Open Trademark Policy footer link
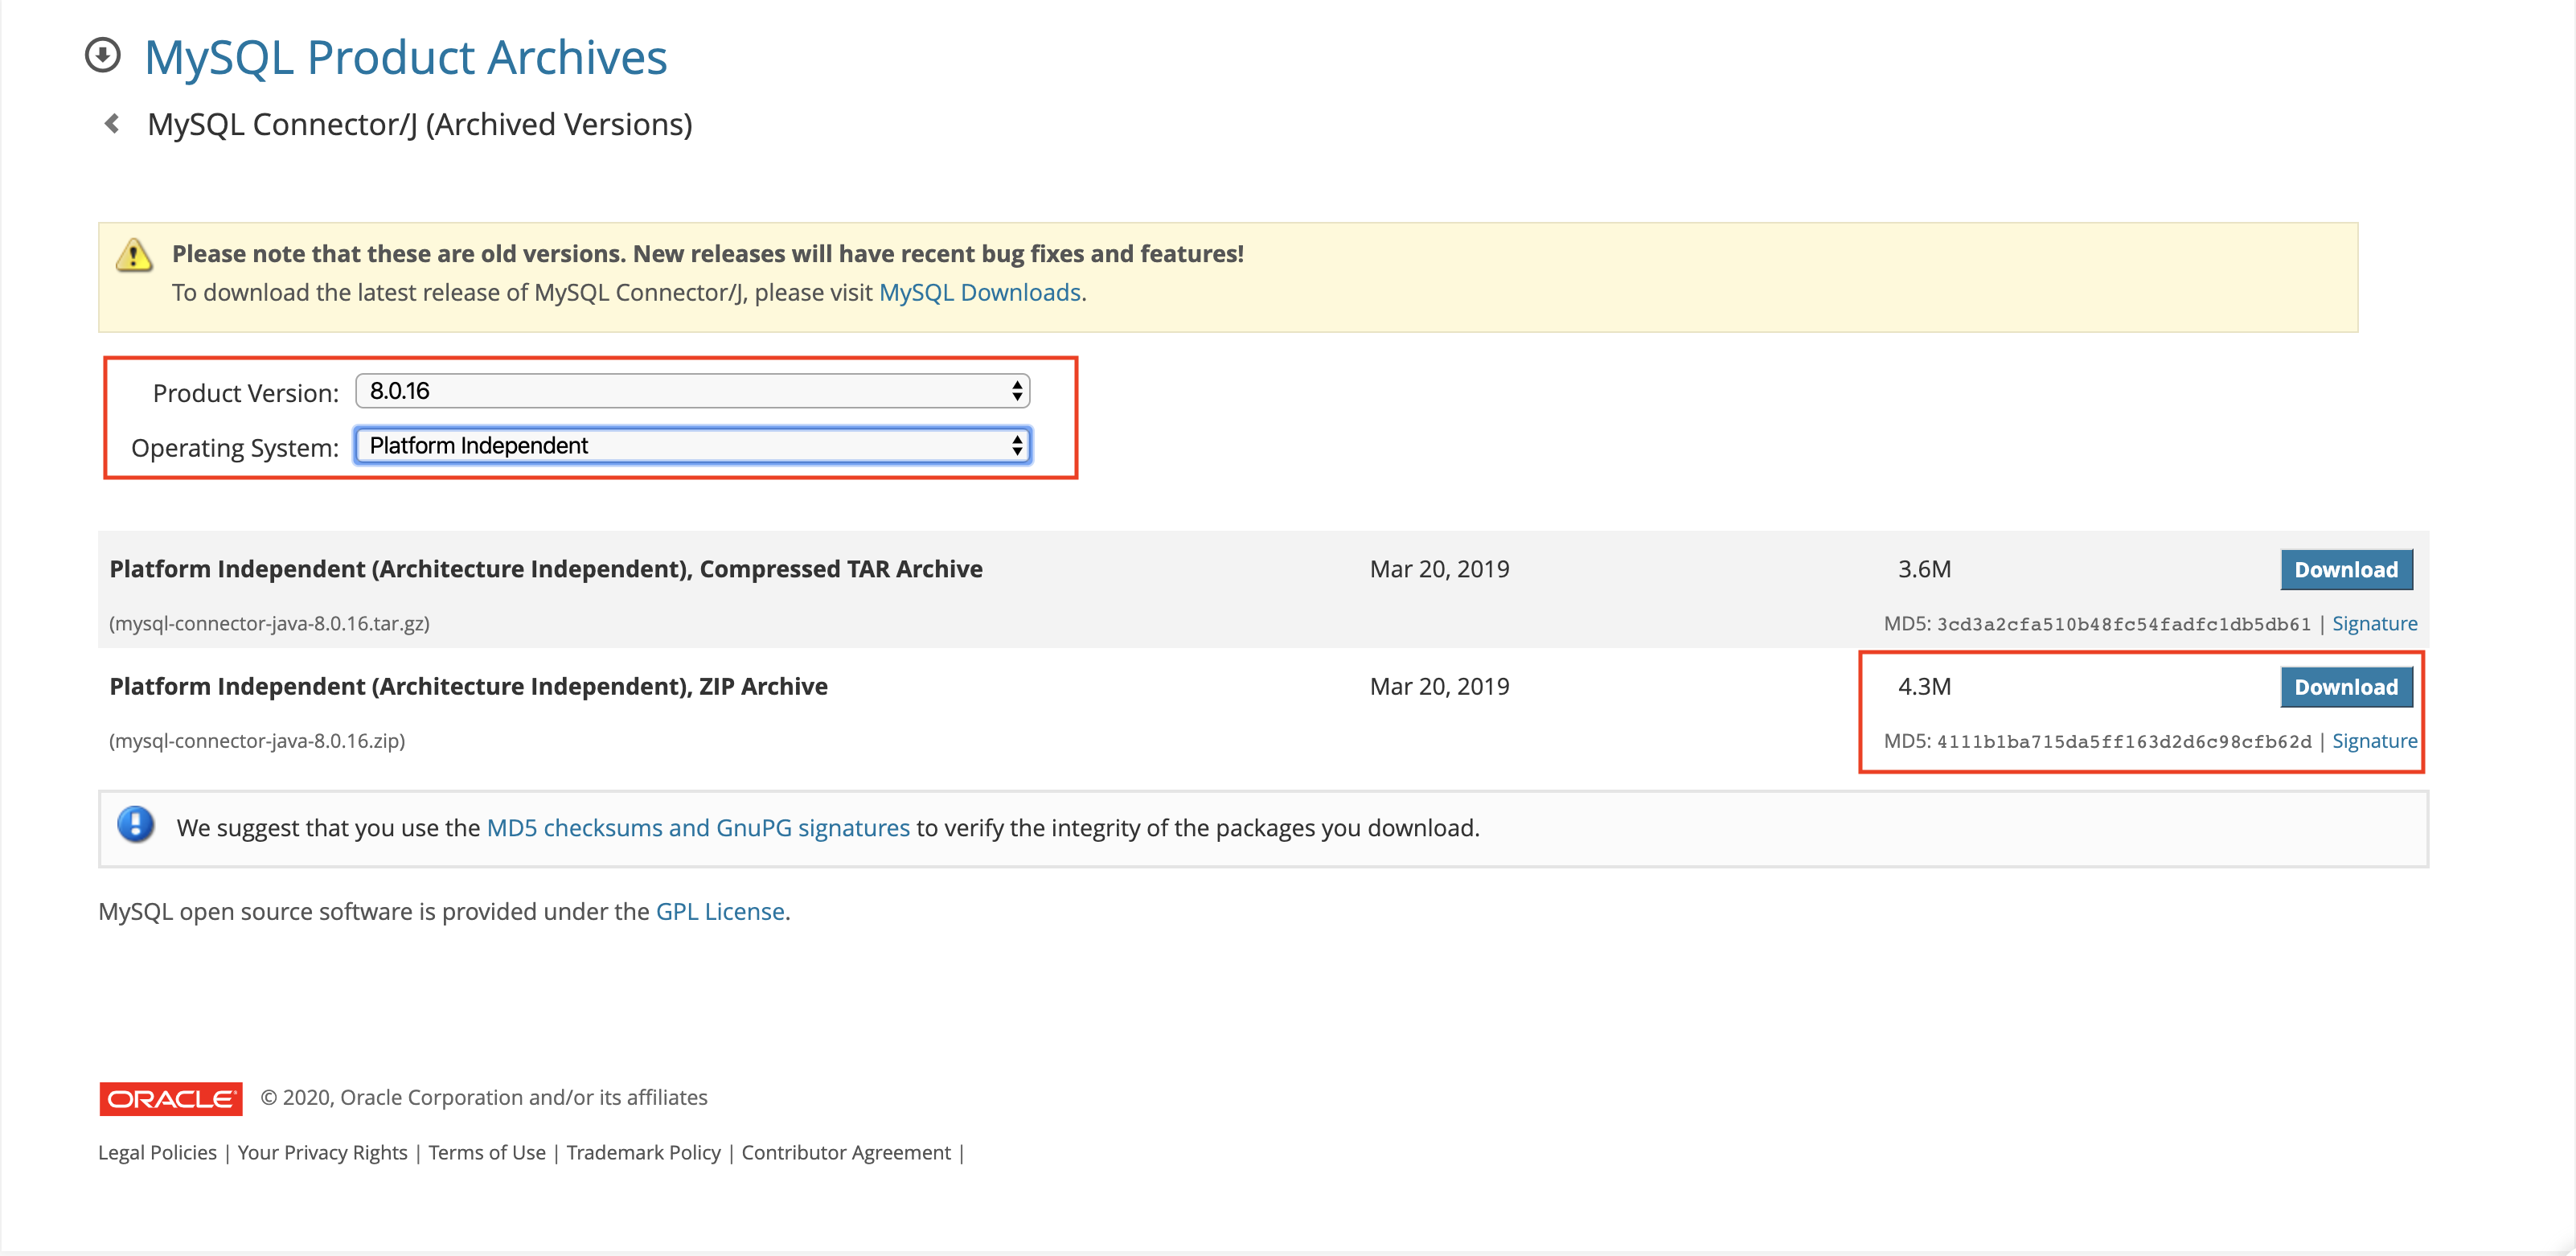This screenshot has width=2576, height=1256. (x=643, y=1153)
